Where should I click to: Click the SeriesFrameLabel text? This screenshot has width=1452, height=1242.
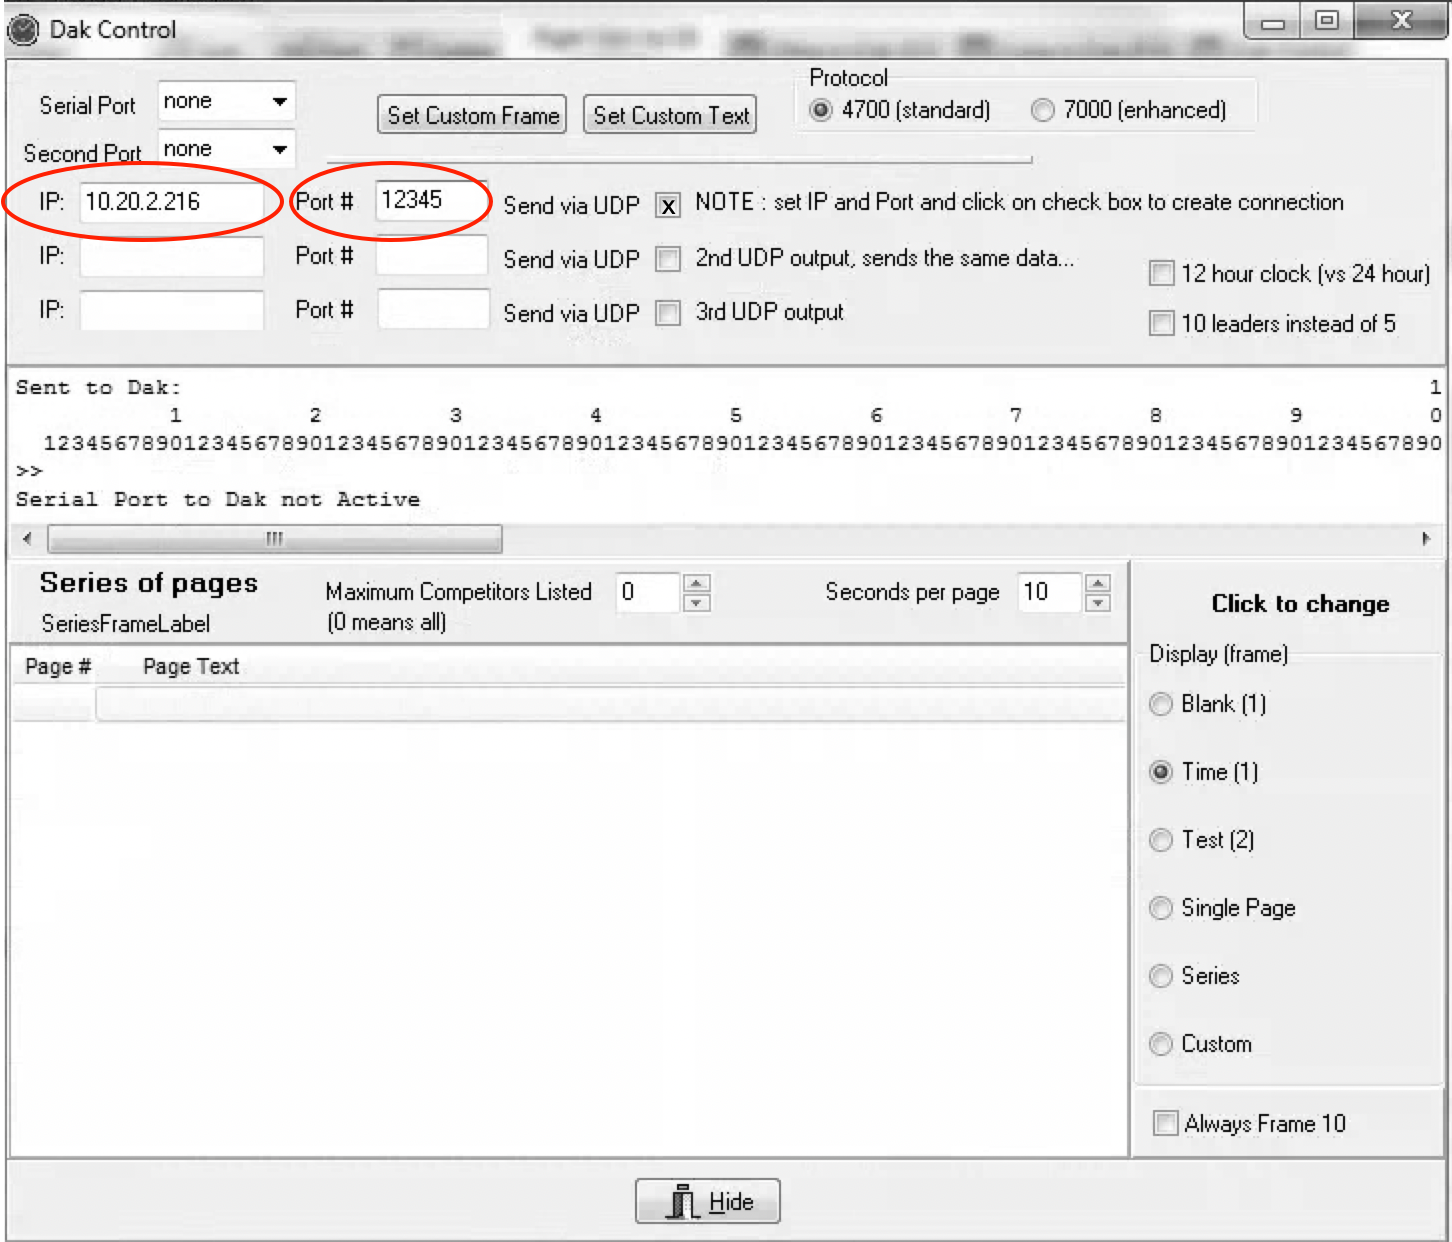point(126,624)
